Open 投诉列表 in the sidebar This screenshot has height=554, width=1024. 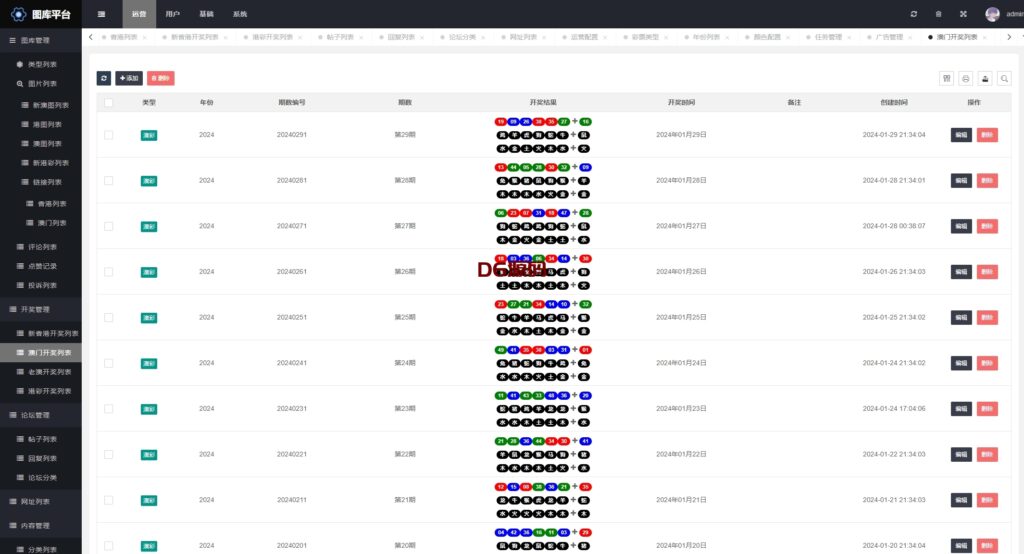(42, 285)
